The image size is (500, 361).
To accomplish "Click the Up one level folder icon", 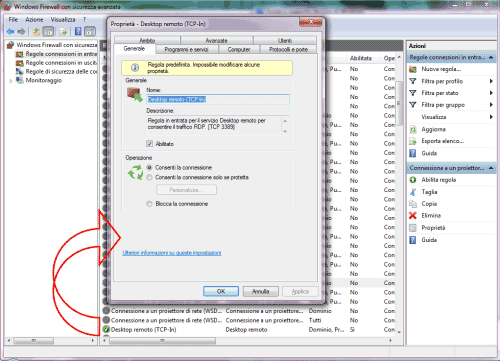I will (36, 32).
